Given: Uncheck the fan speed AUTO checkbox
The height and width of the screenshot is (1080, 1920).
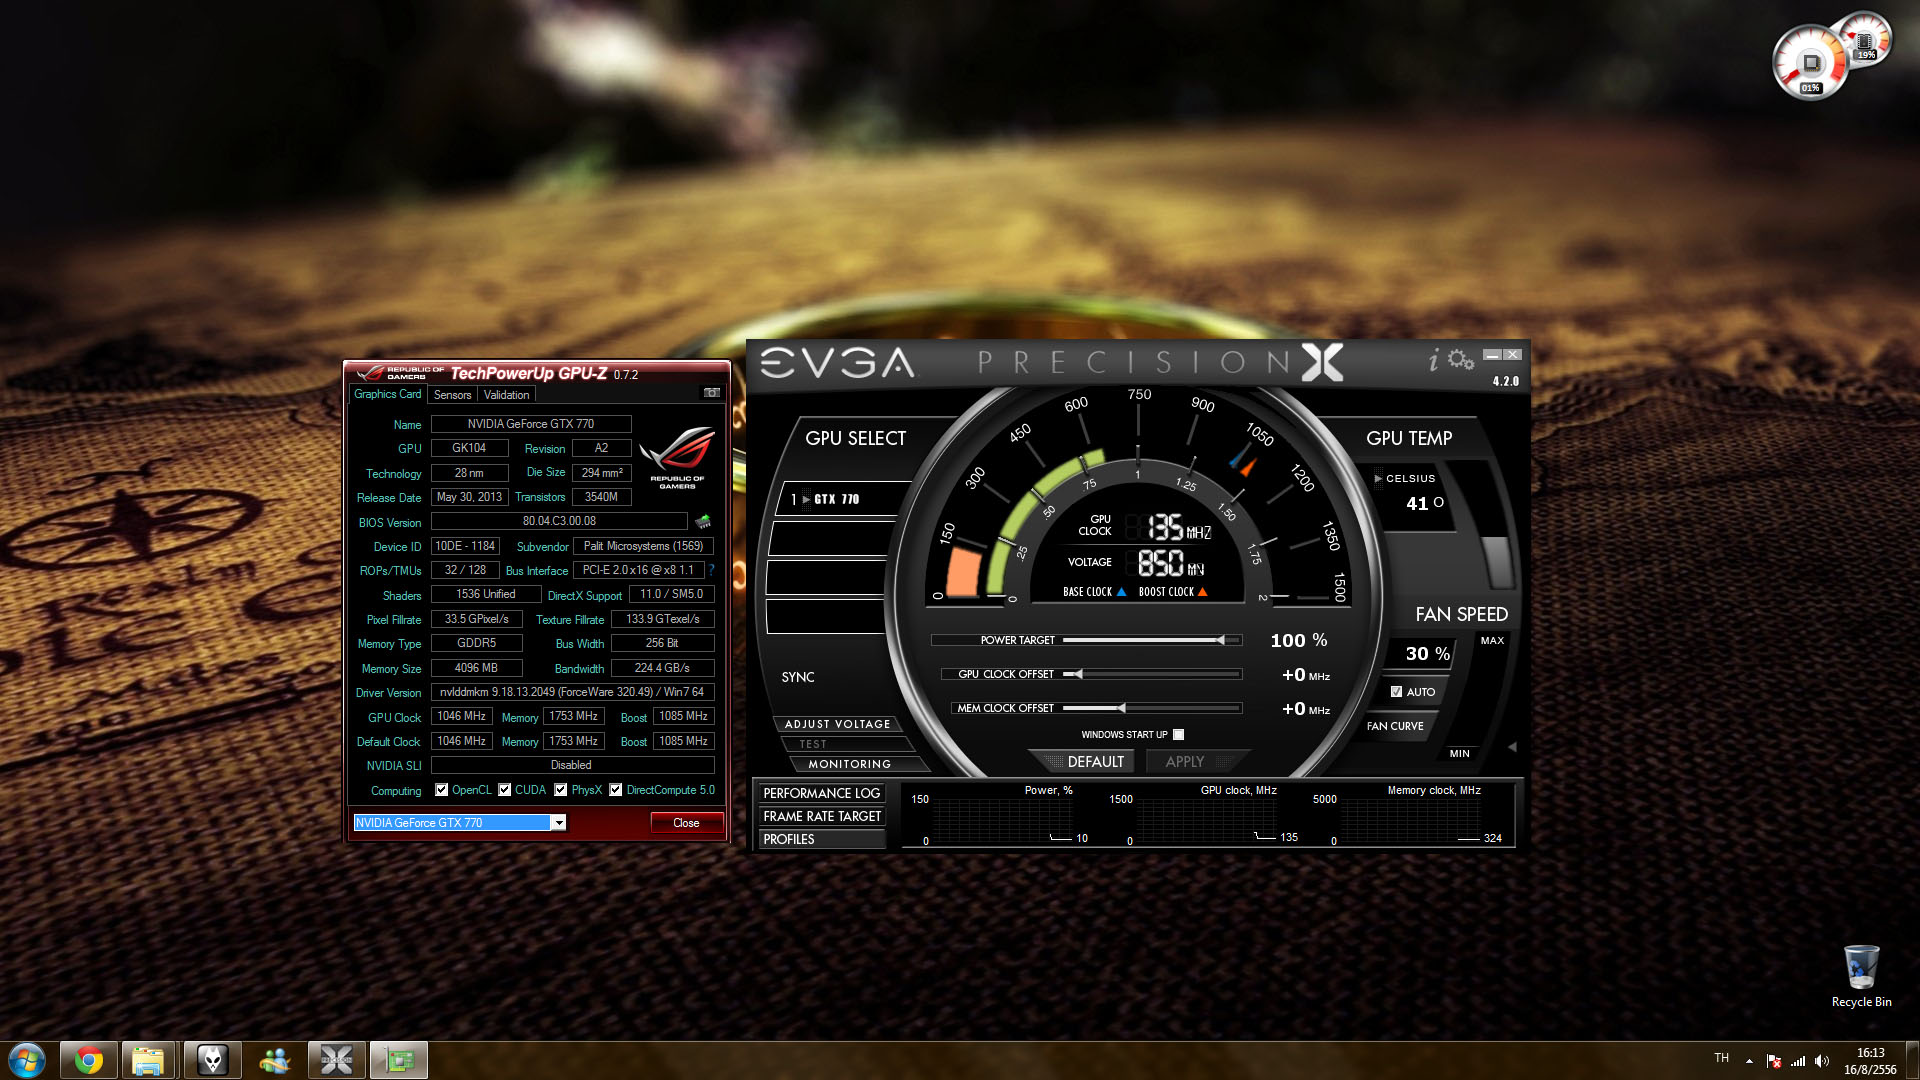Looking at the screenshot, I should (x=1396, y=691).
